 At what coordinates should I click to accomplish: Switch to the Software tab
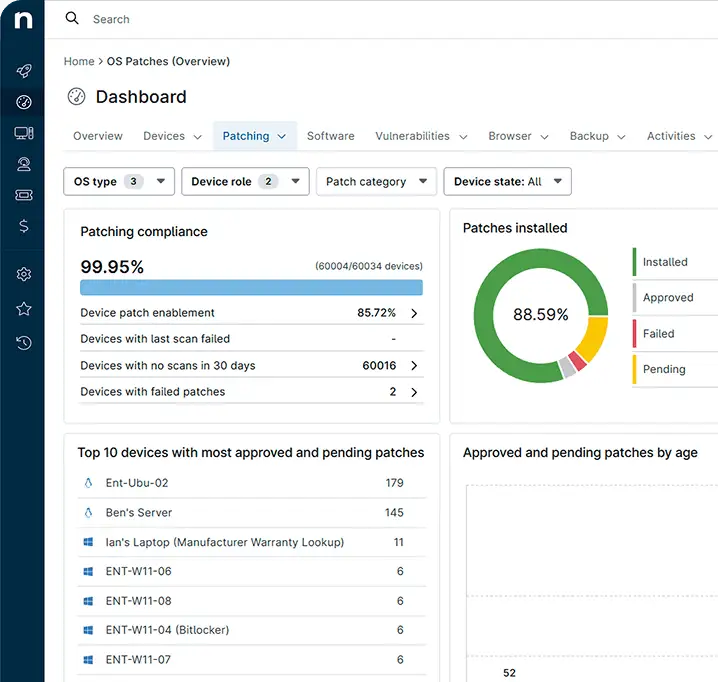[331, 136]
